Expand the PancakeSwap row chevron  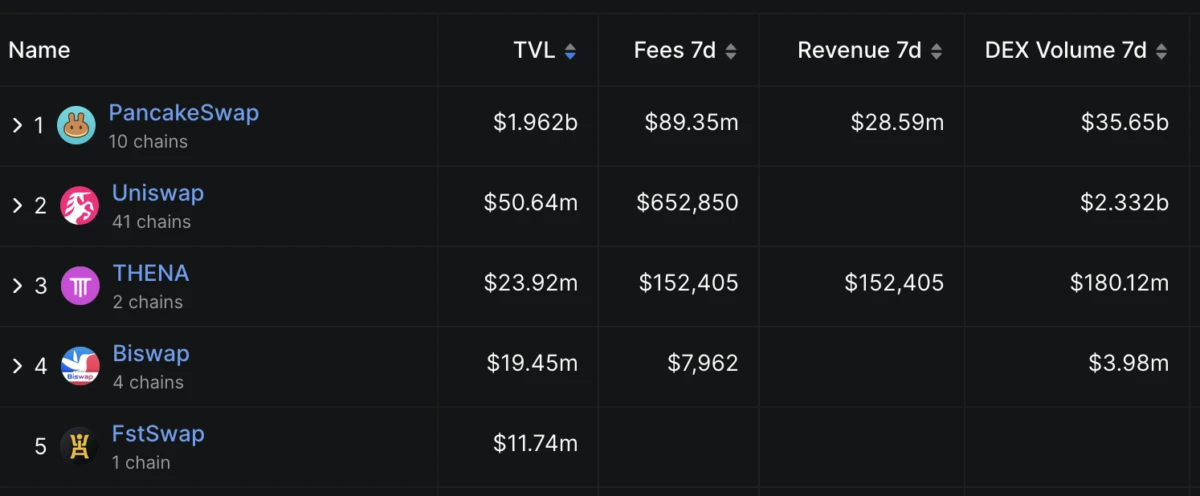coord(17,125)
